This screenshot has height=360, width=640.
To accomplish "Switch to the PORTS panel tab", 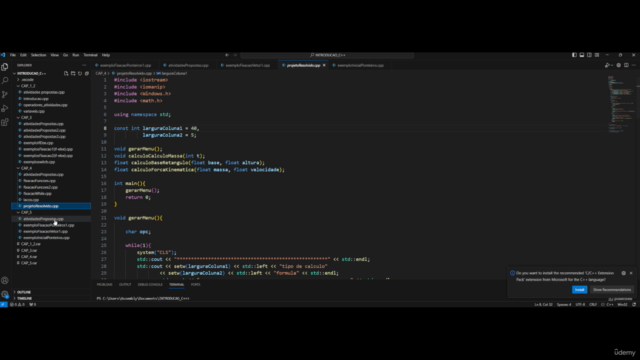I will [196, 284].
